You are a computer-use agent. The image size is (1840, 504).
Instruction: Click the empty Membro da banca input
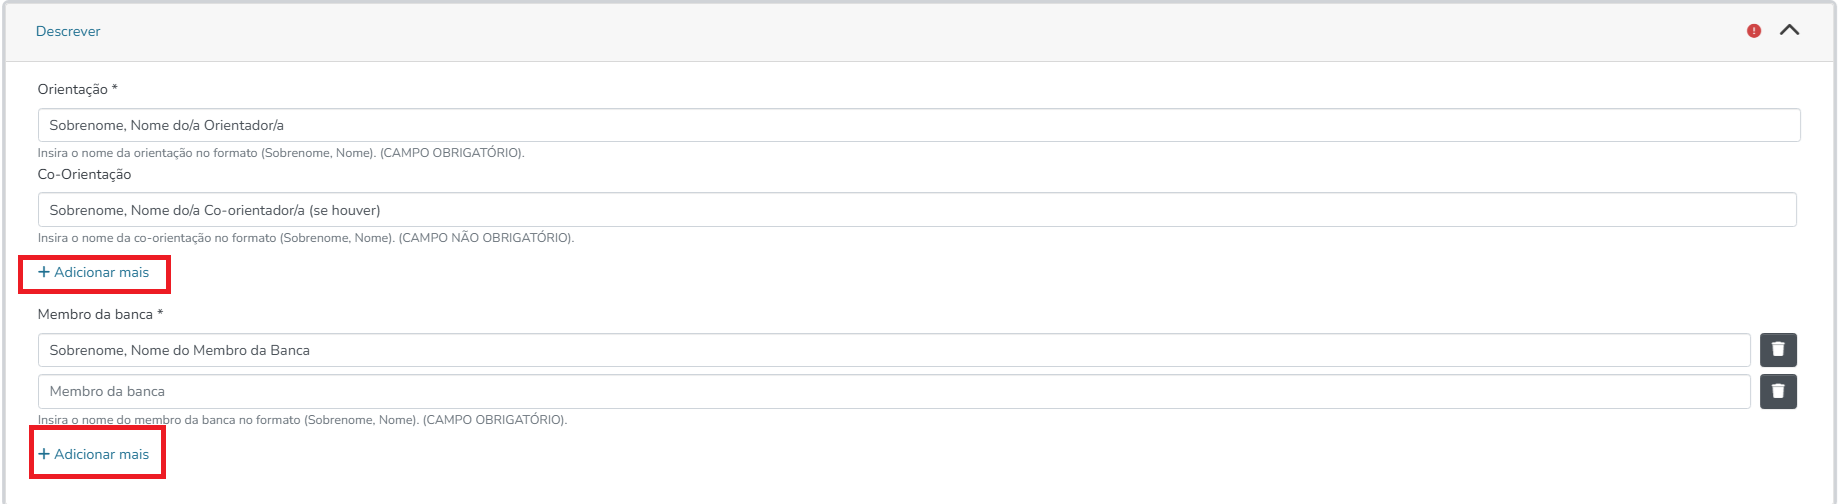(x=893, y=391)
